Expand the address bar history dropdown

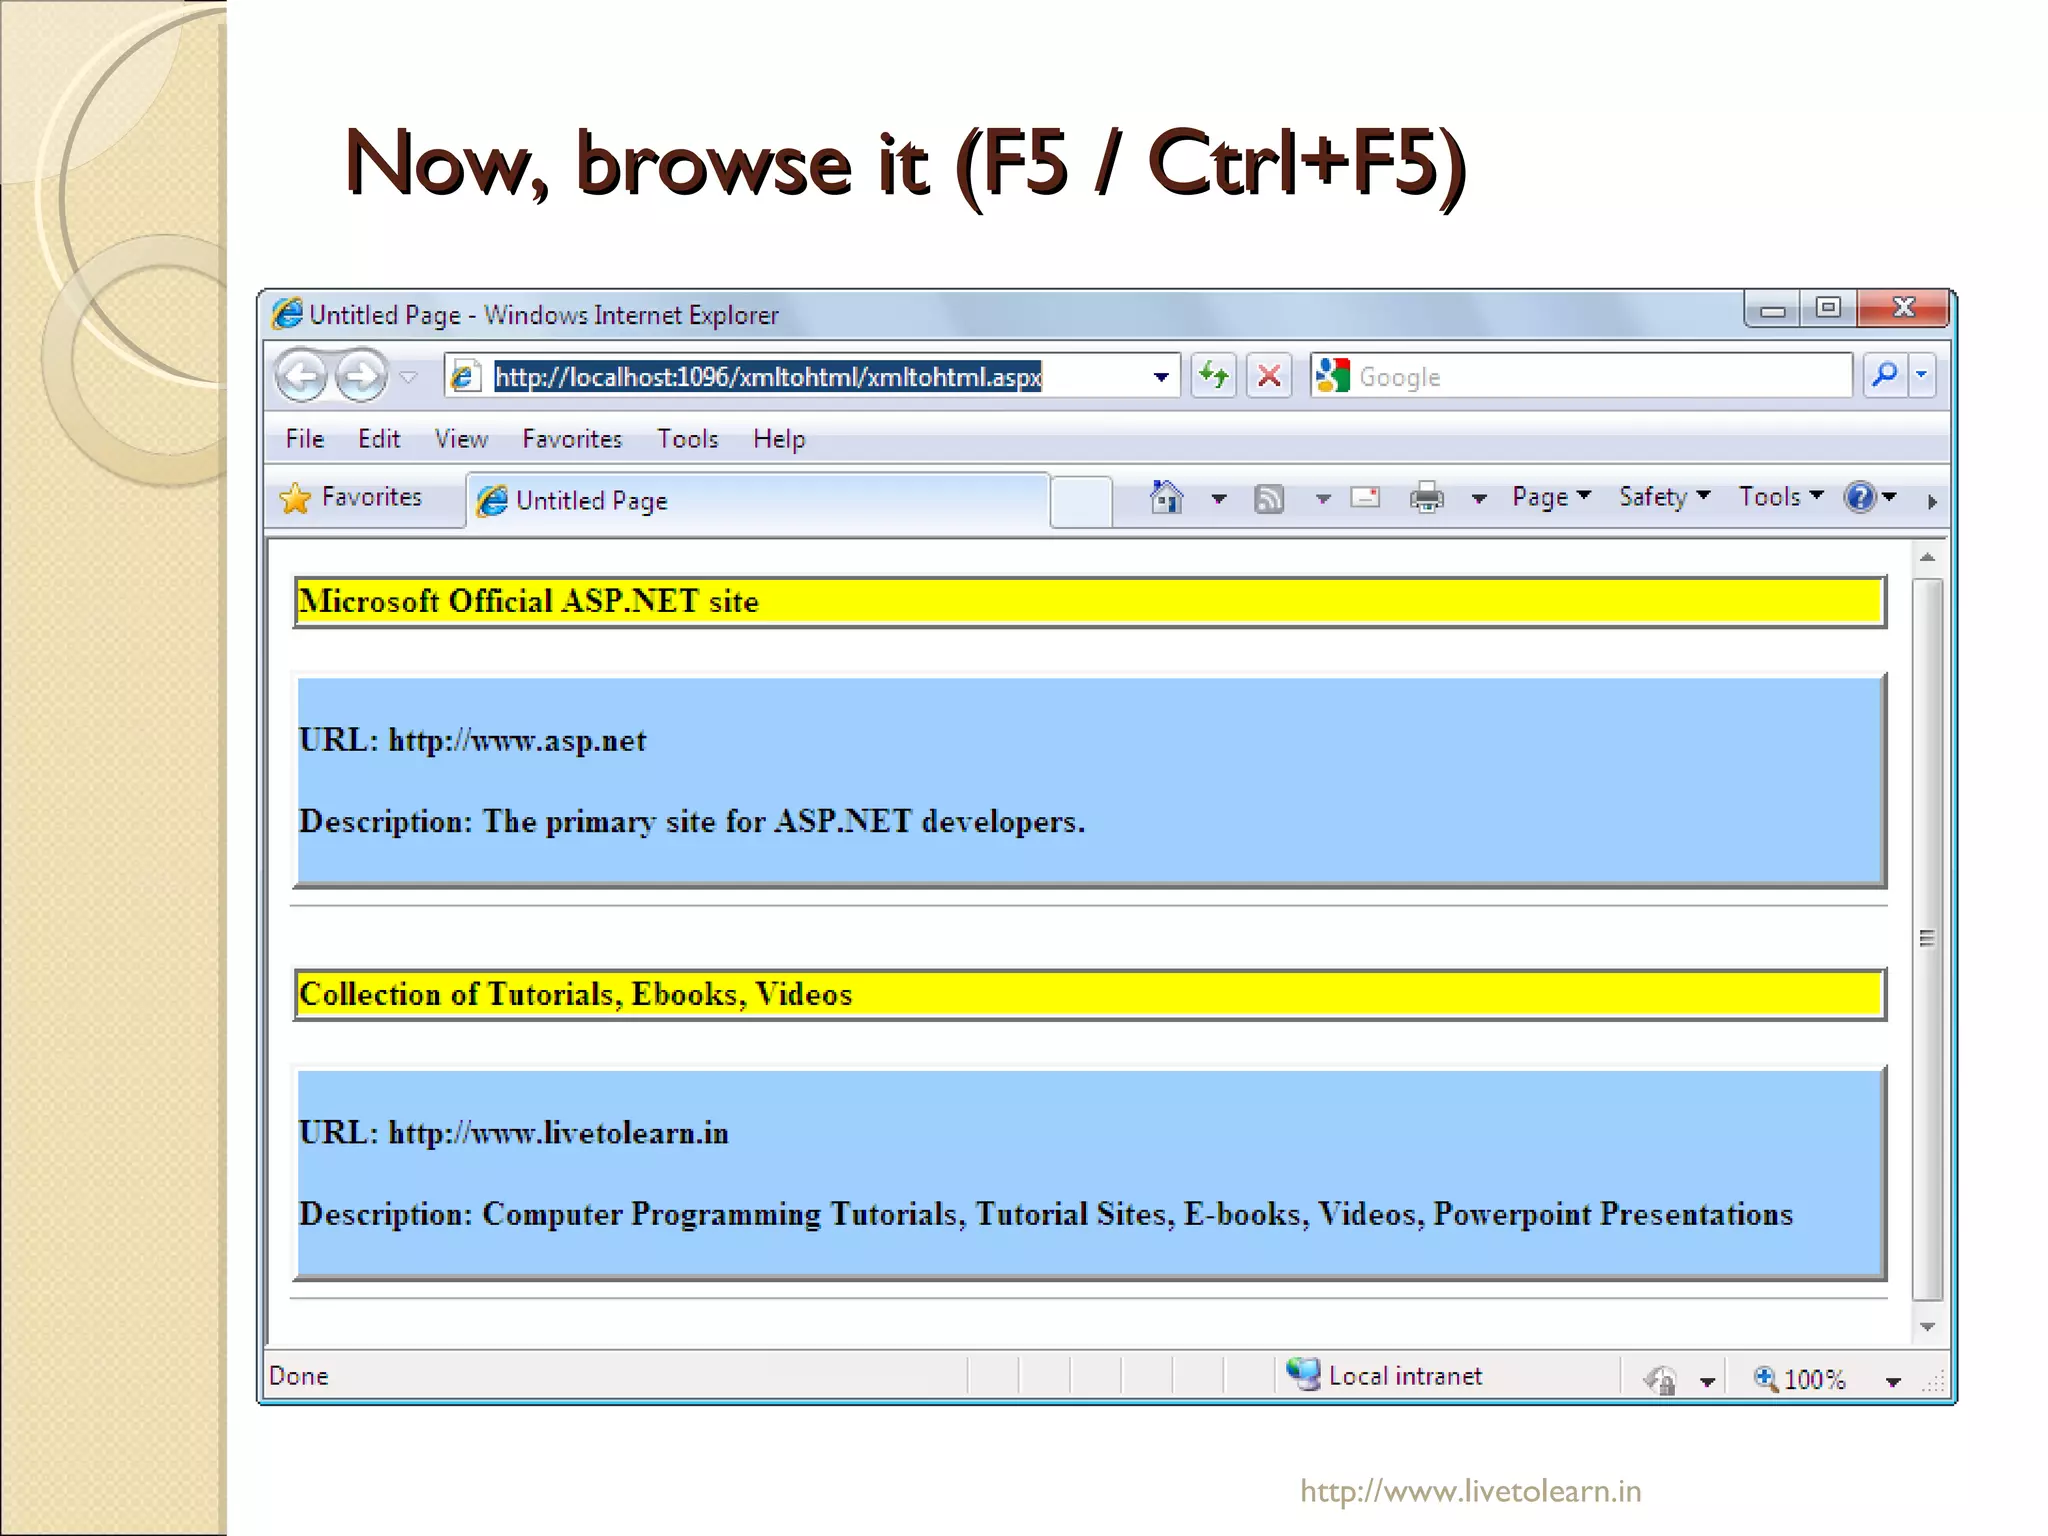coord(1160,377)
